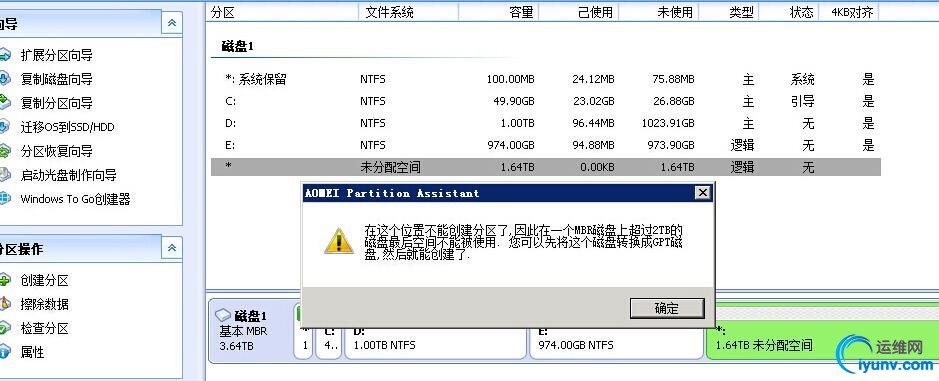Sort by the 分区 column header

tap(282, 12)
